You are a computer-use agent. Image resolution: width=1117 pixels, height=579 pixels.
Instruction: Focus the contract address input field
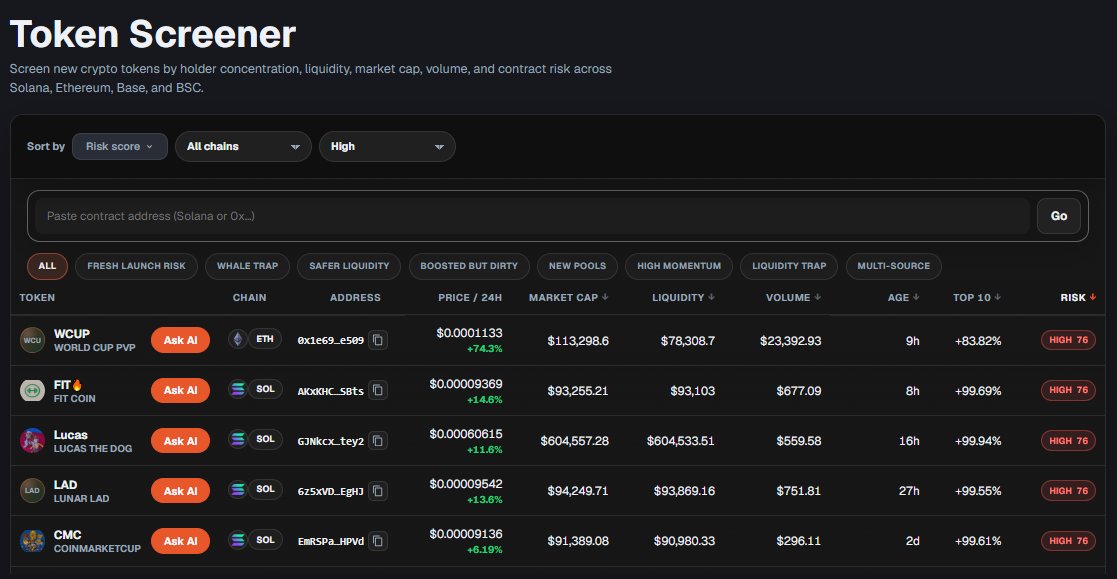pos(533,216)
